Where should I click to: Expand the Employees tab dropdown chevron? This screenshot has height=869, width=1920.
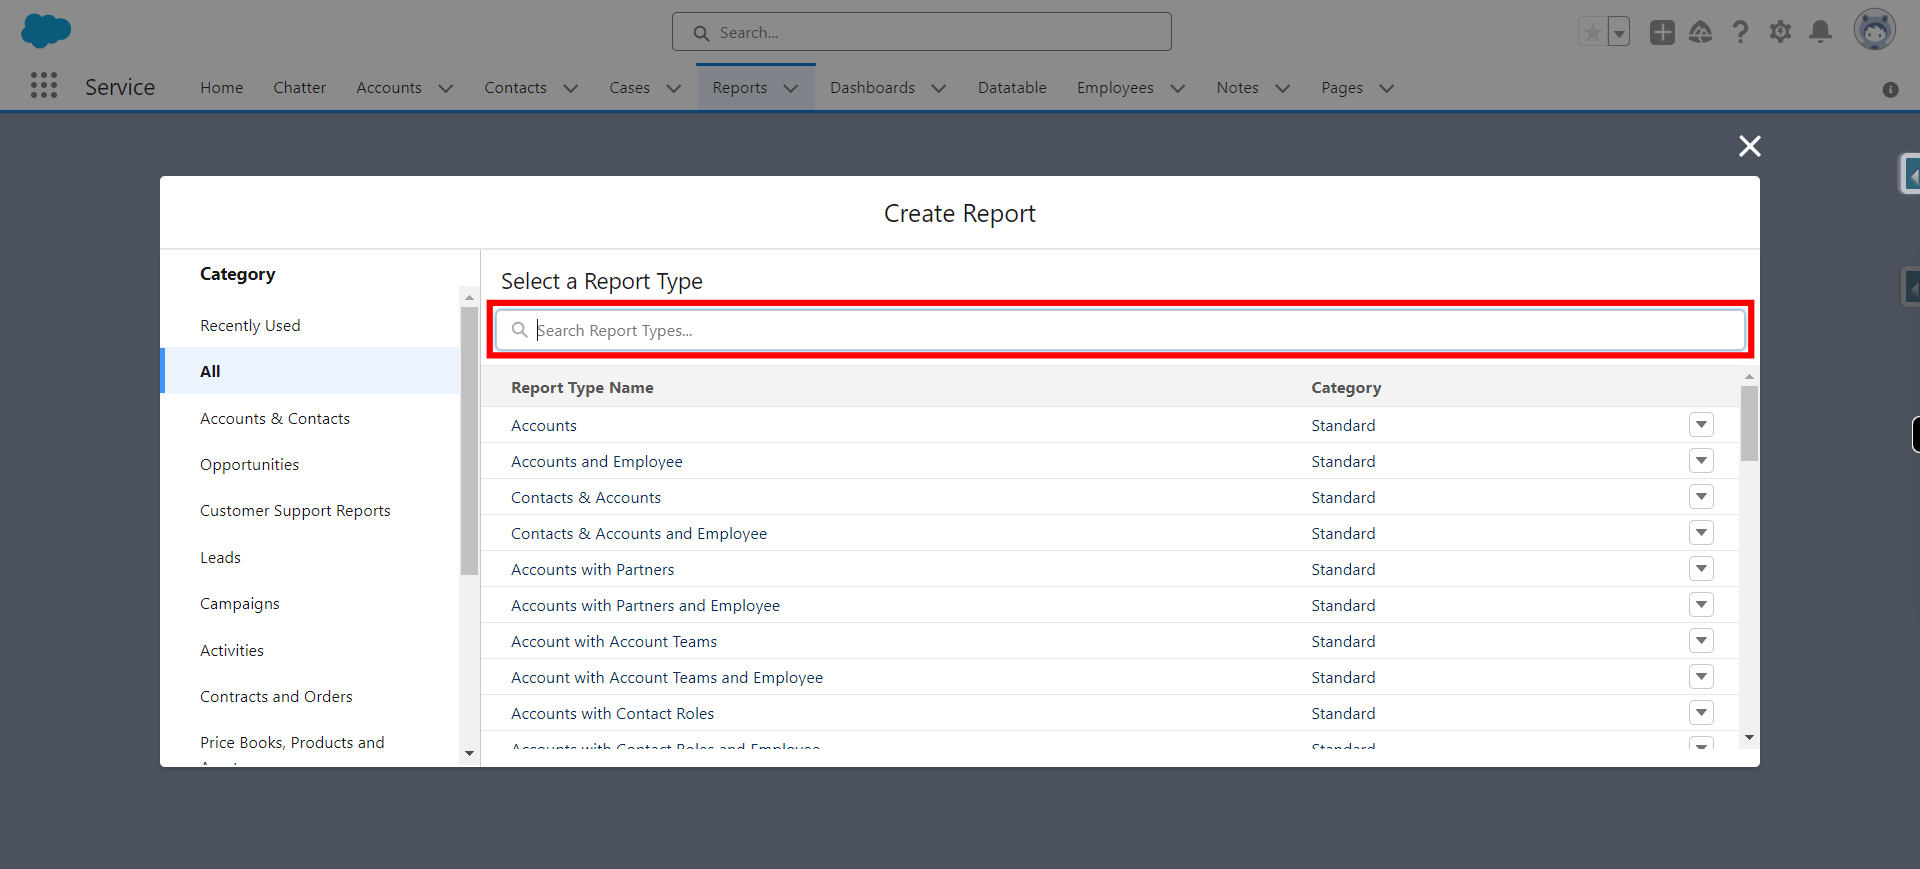coord(1178,88)
